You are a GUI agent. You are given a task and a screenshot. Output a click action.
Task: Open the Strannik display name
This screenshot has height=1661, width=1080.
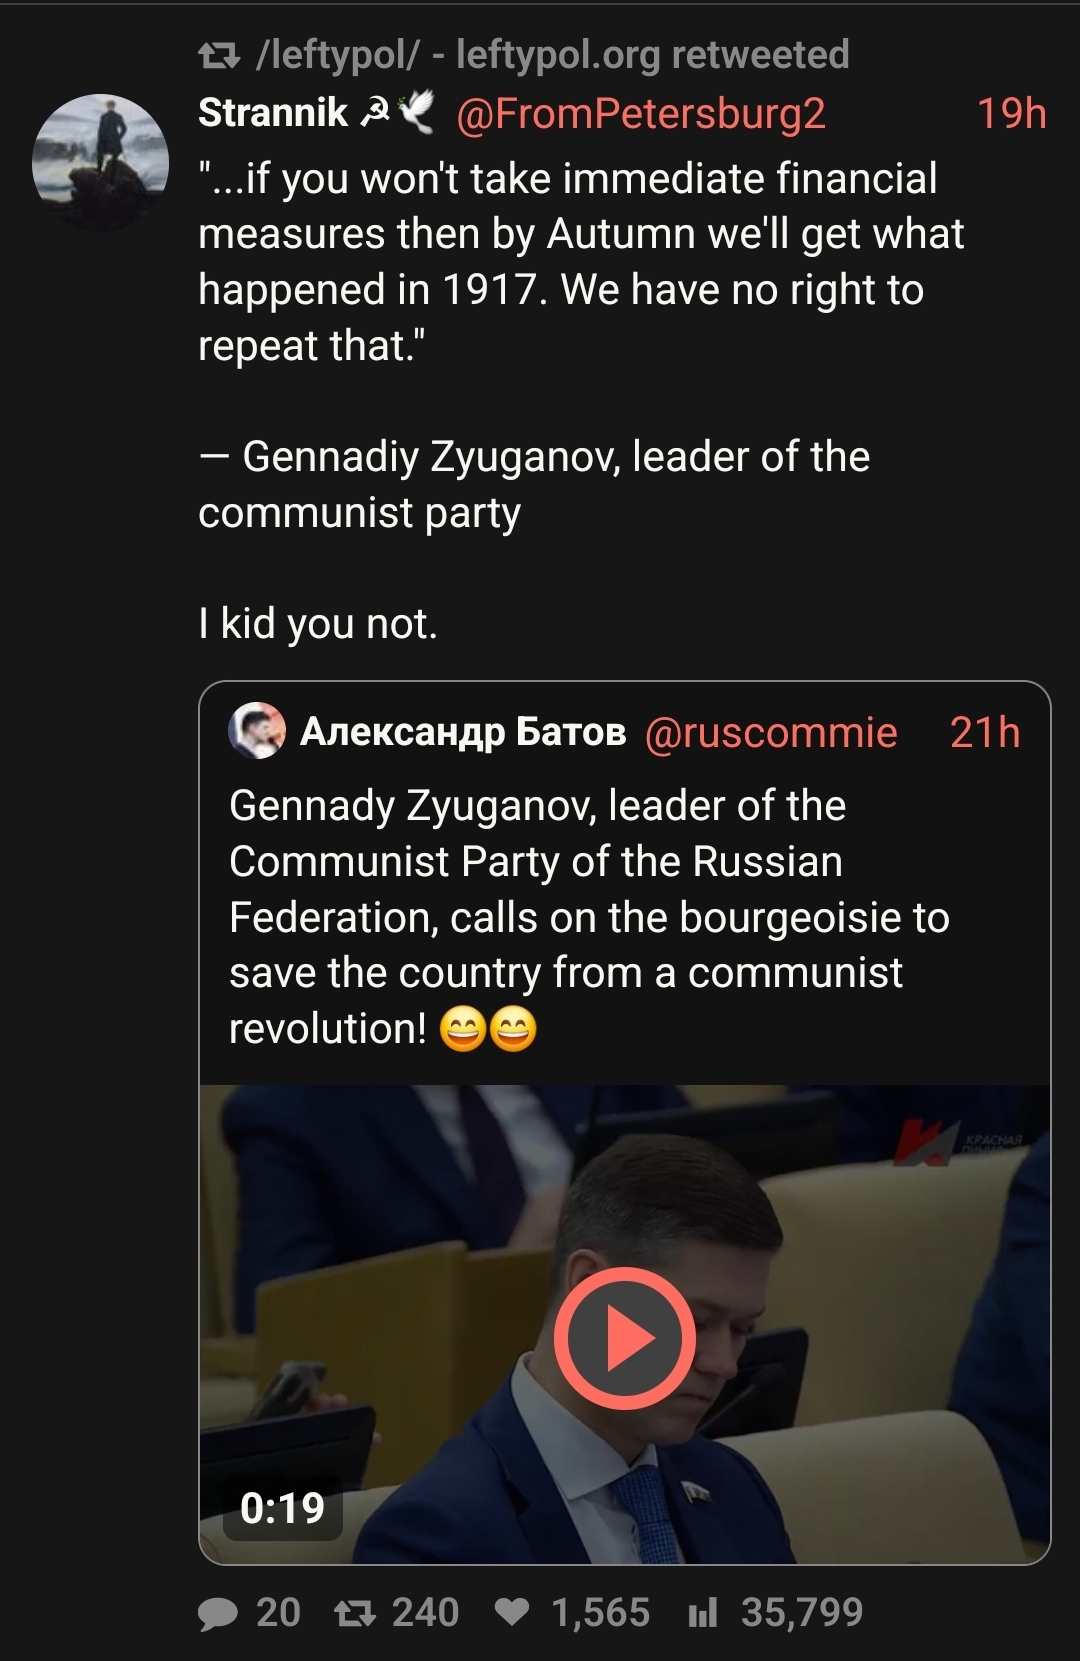tap(272, 113)
